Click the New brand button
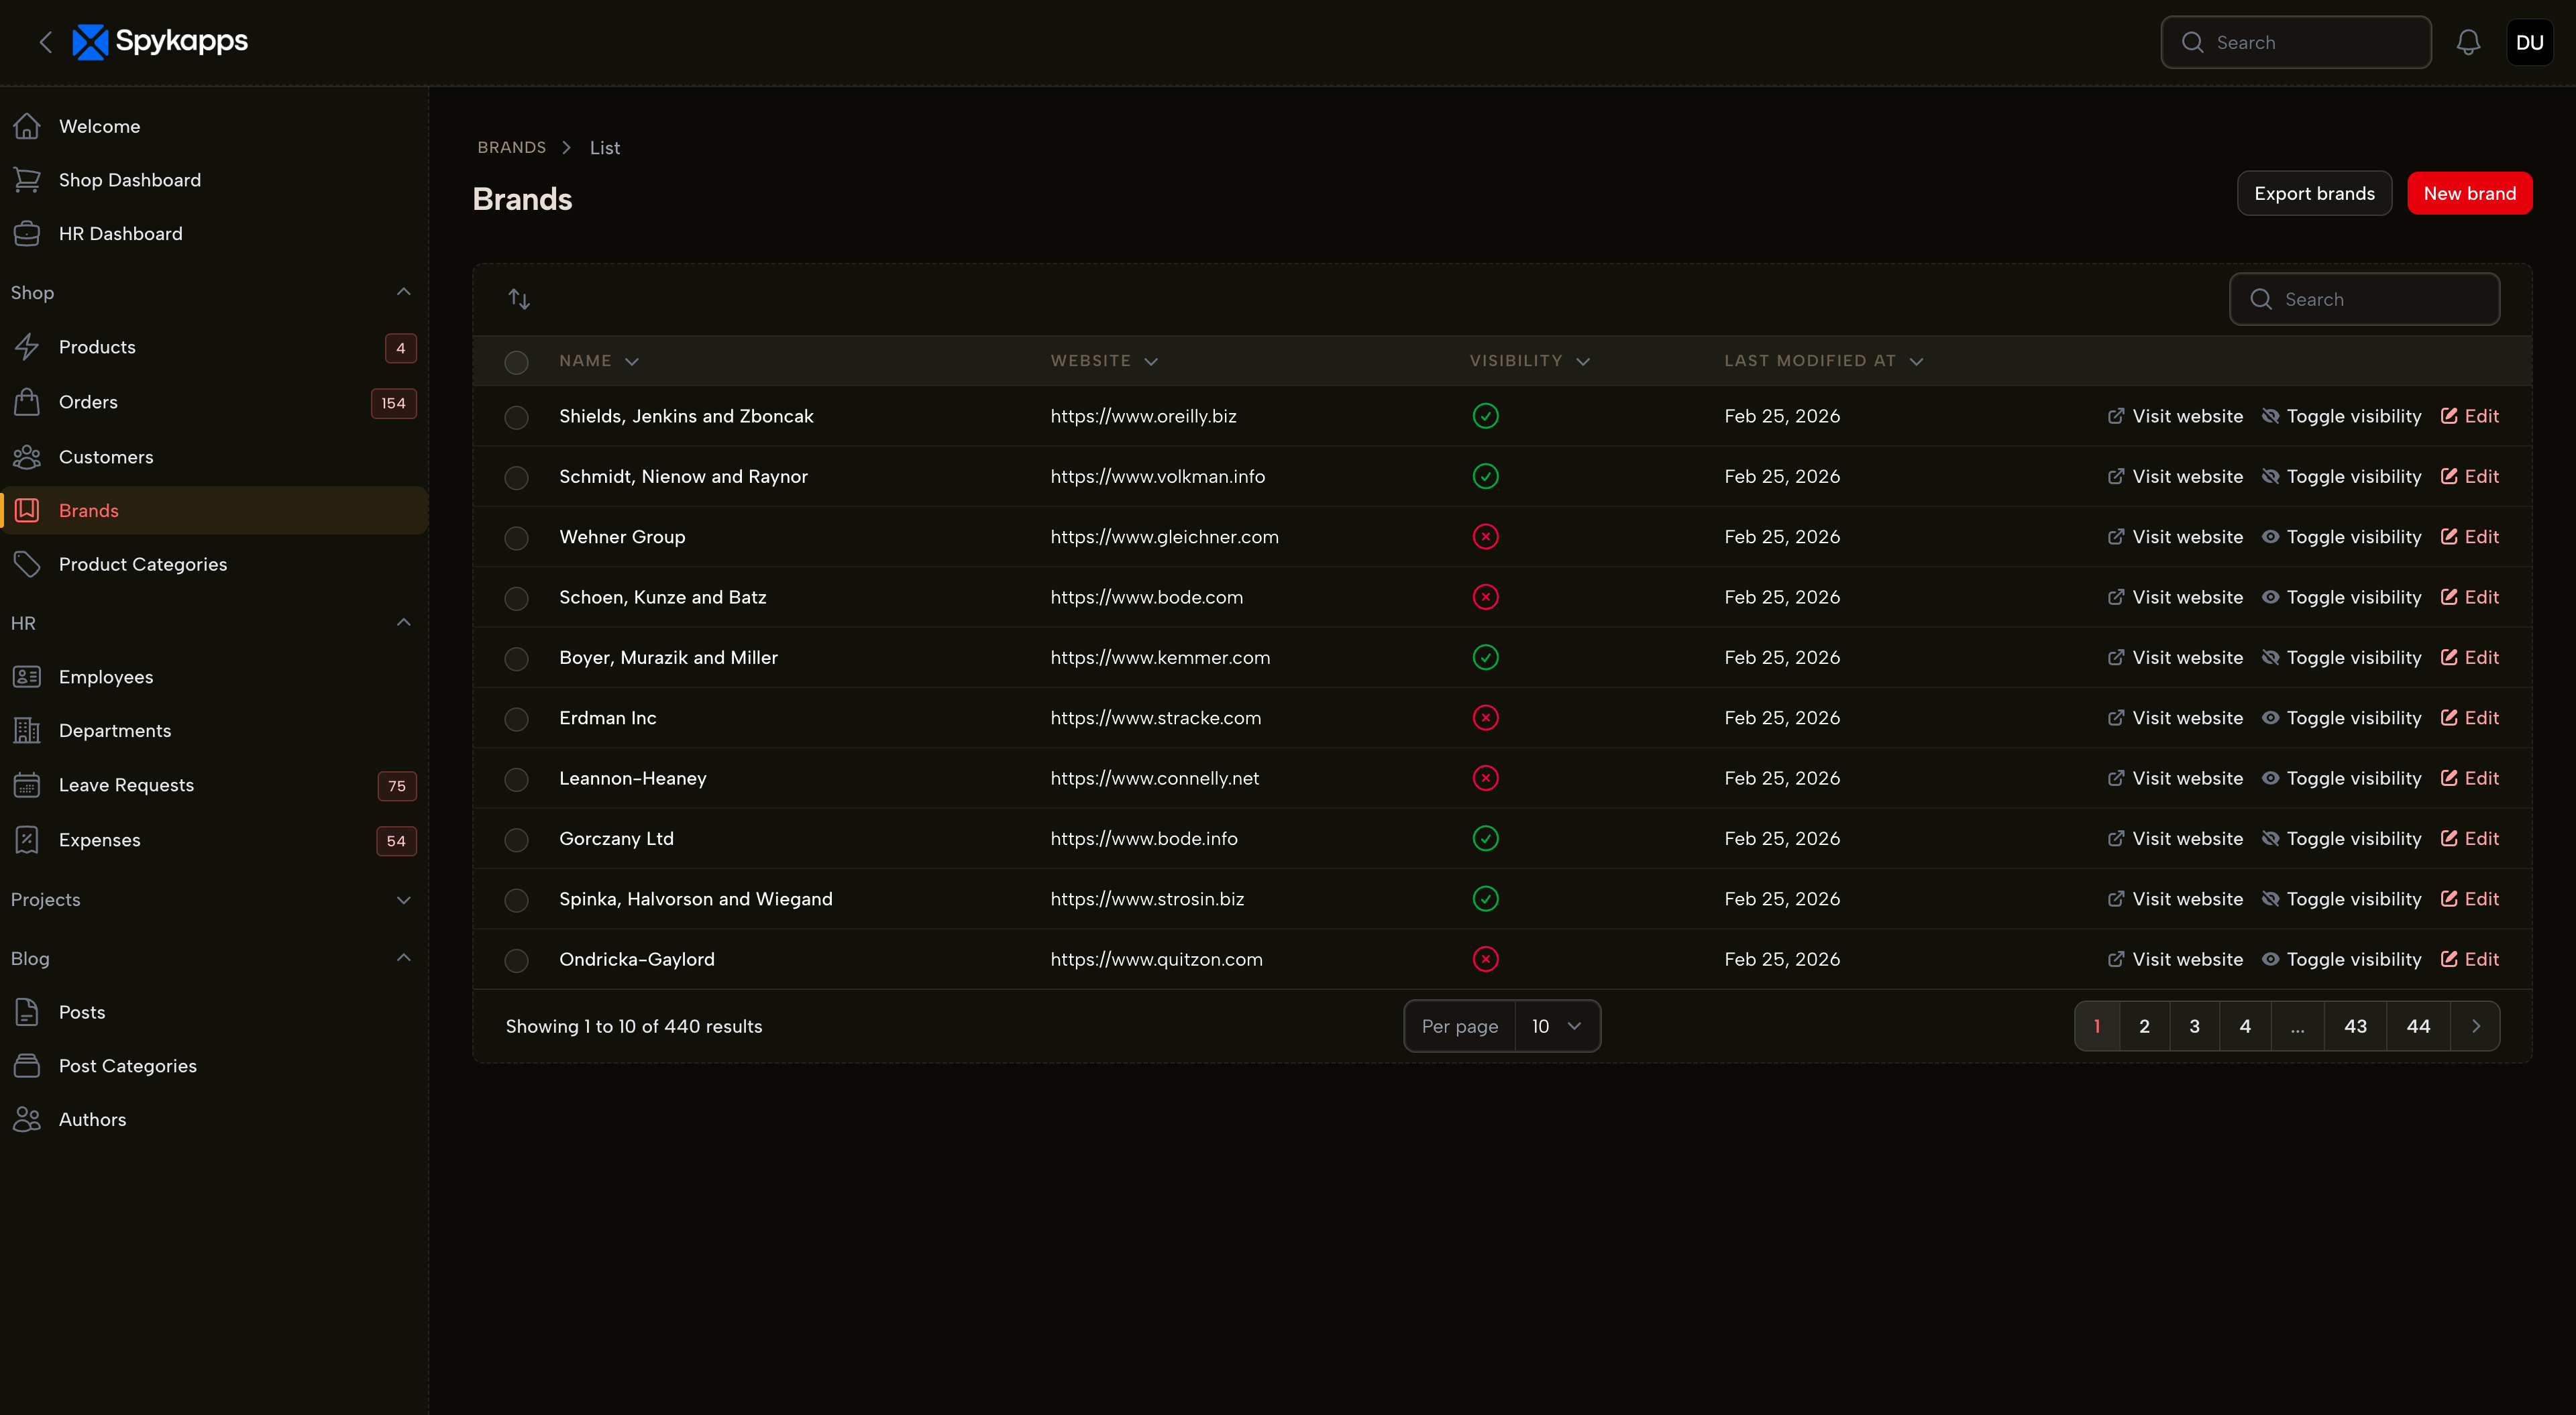 pos(2469,194)
